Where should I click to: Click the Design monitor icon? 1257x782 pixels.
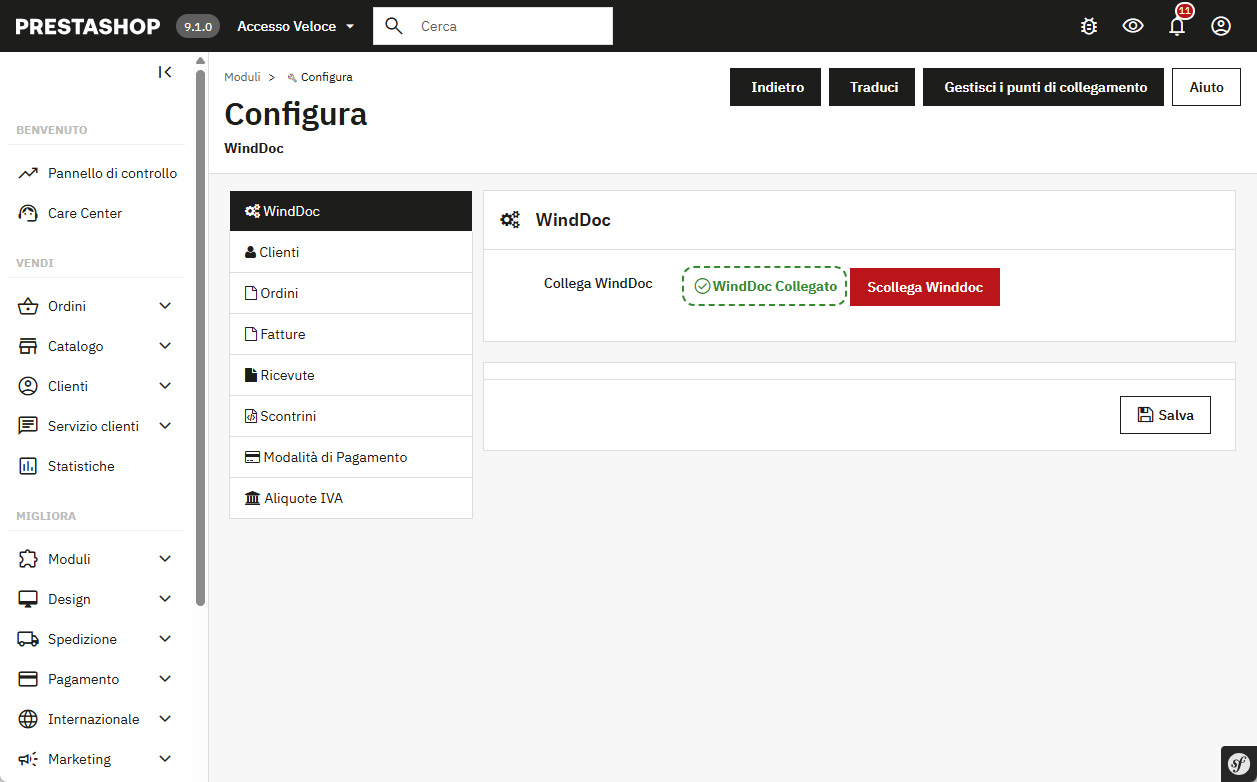click(28, 599)
